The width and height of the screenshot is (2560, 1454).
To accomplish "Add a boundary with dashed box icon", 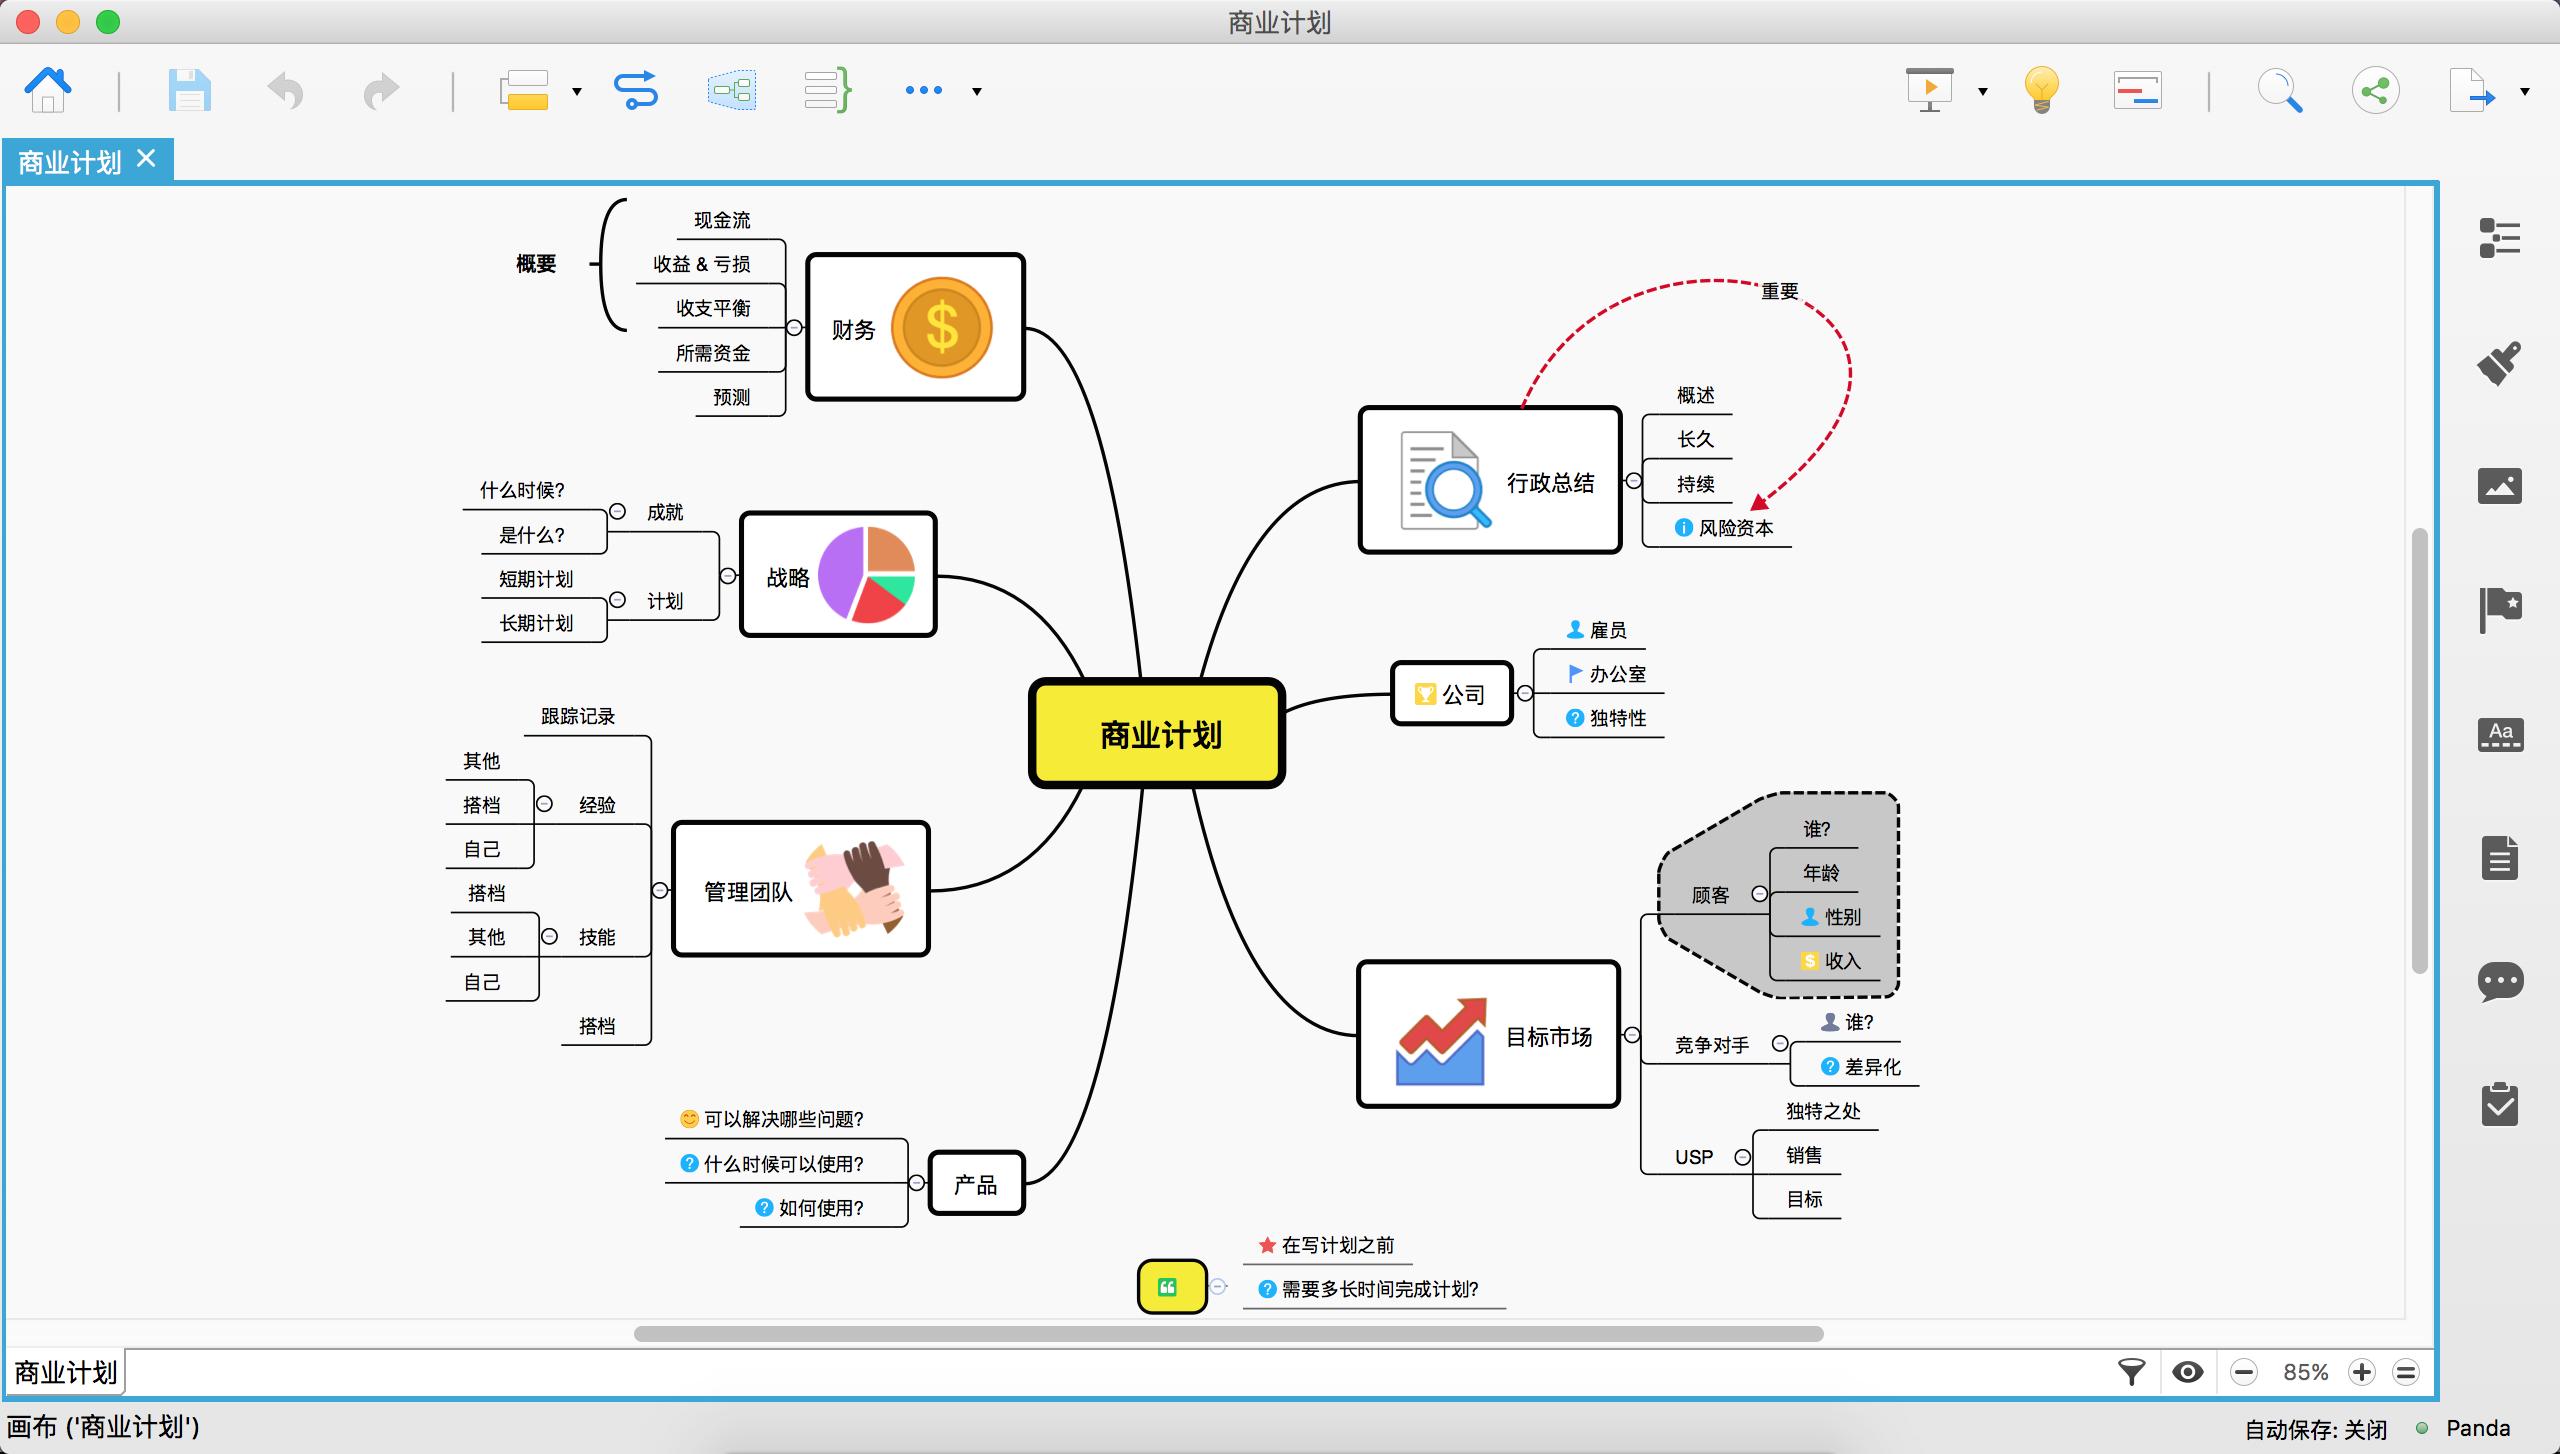I will (x=732, y=91).
